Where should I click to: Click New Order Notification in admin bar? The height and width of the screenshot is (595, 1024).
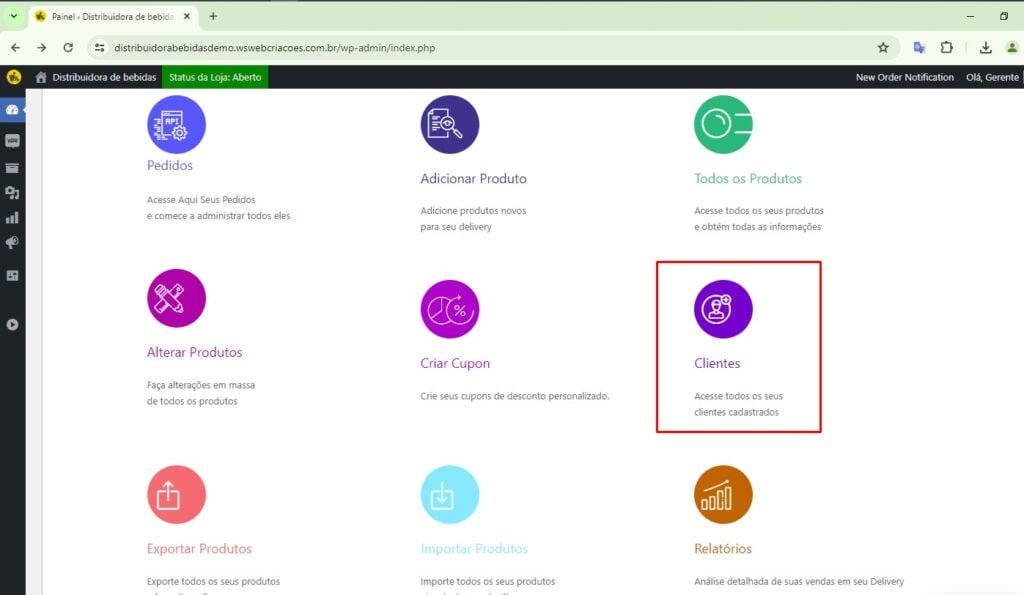[904, 77]
